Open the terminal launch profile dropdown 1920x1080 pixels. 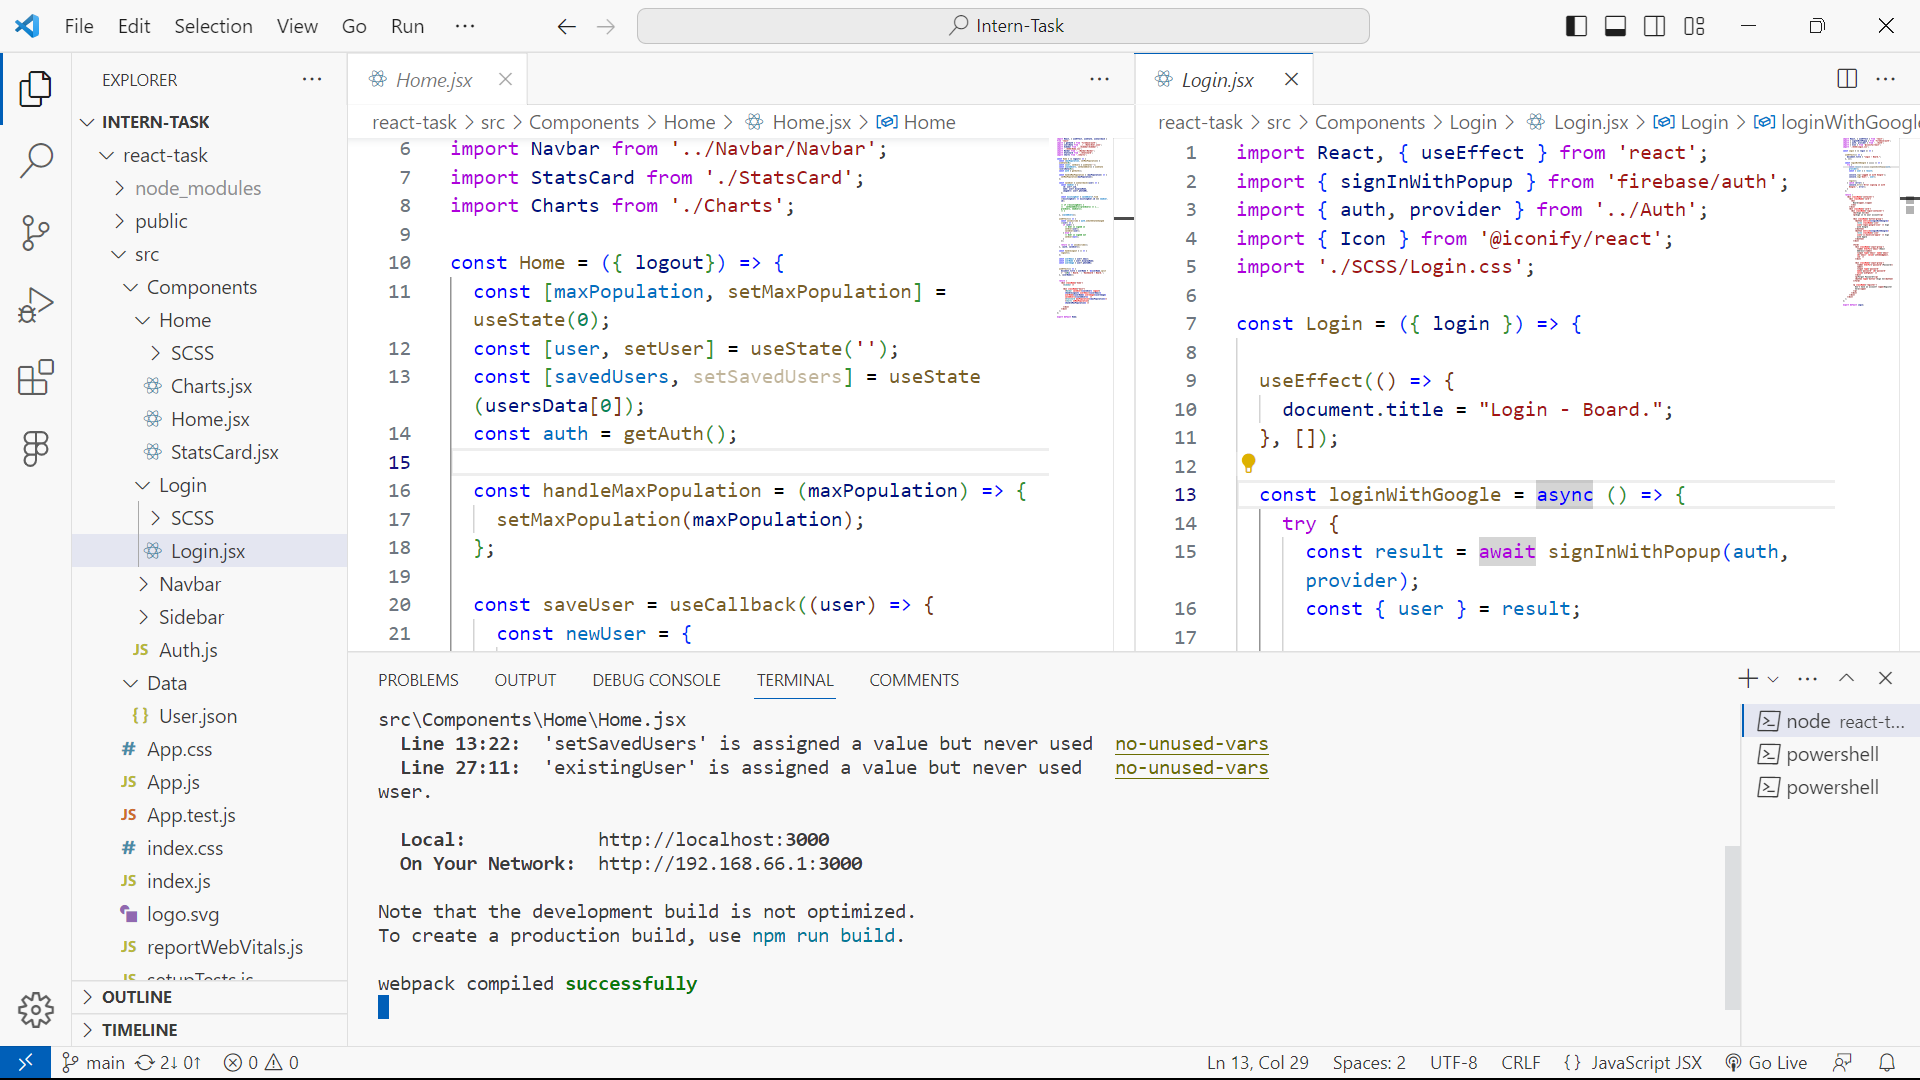[x=1773, y=678]
